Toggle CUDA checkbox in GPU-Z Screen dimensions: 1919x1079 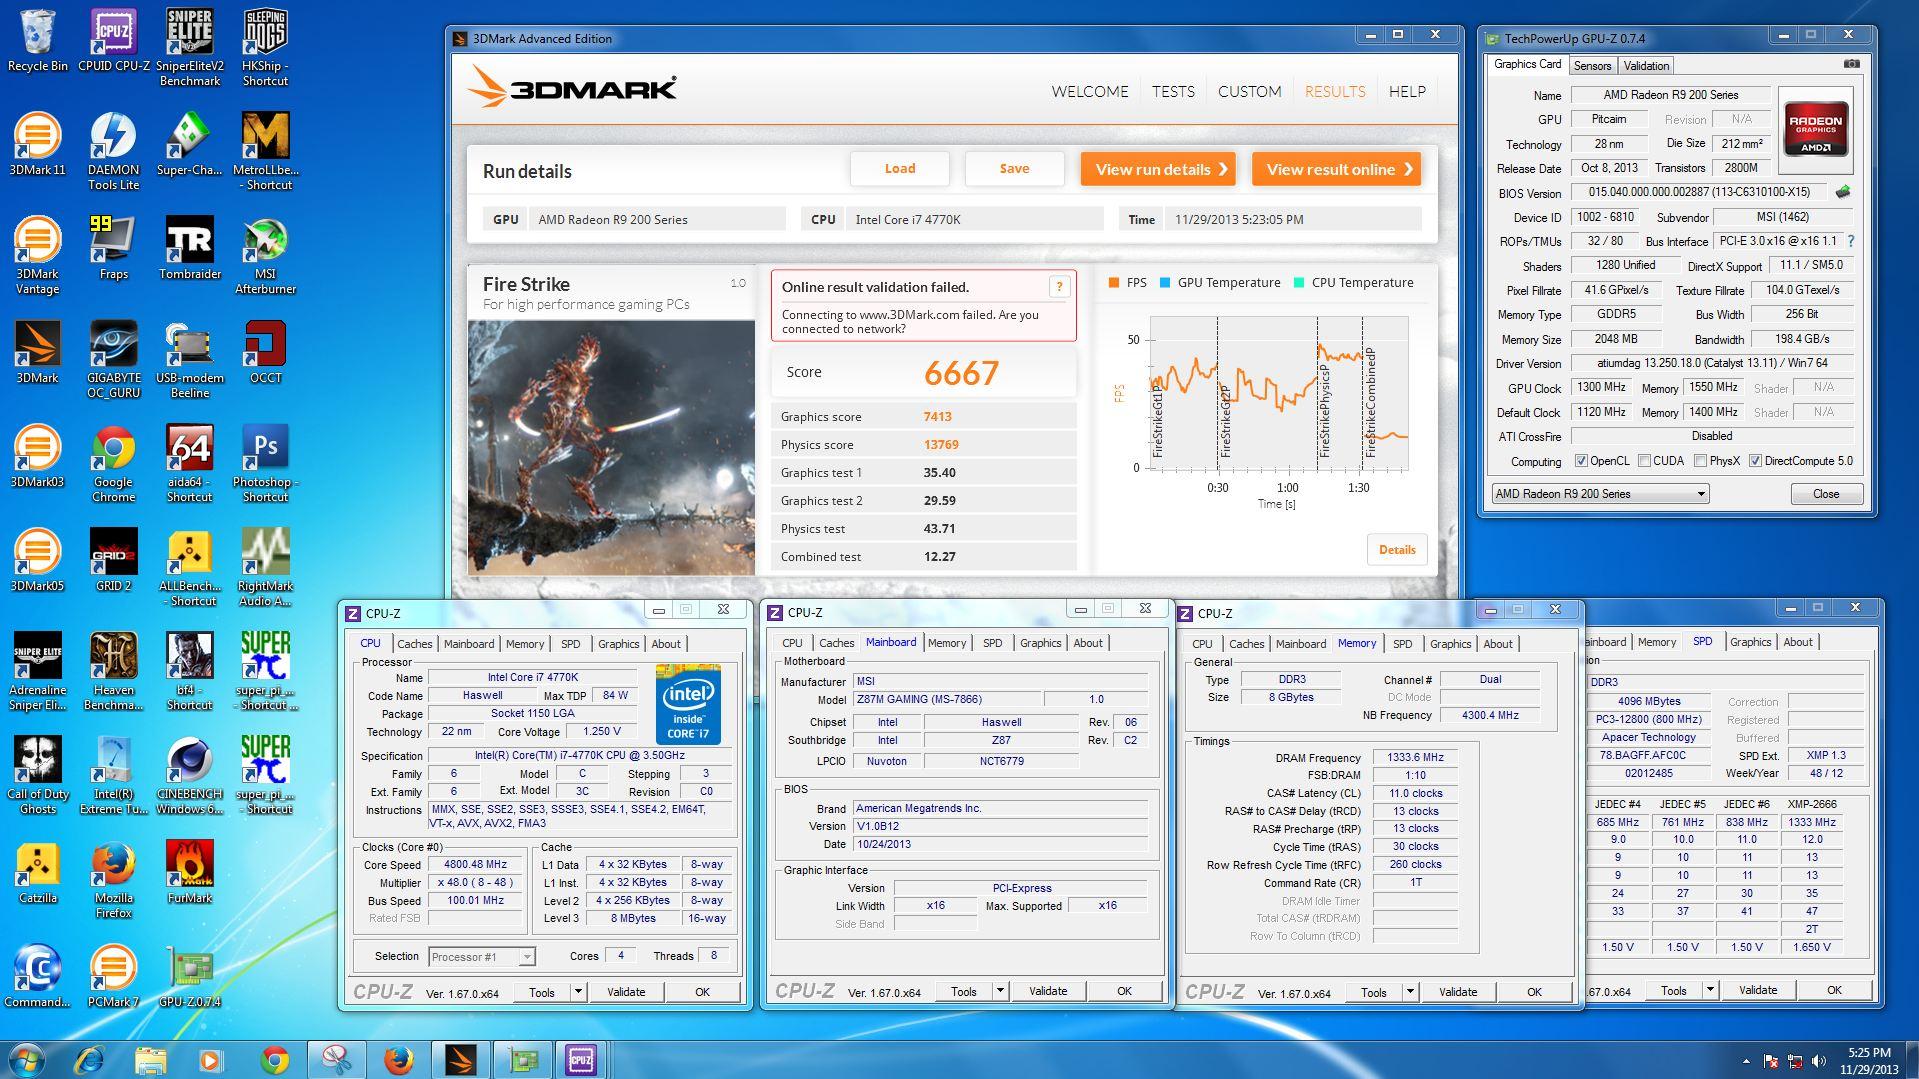pyautogui.click(x=1644, y=461)
